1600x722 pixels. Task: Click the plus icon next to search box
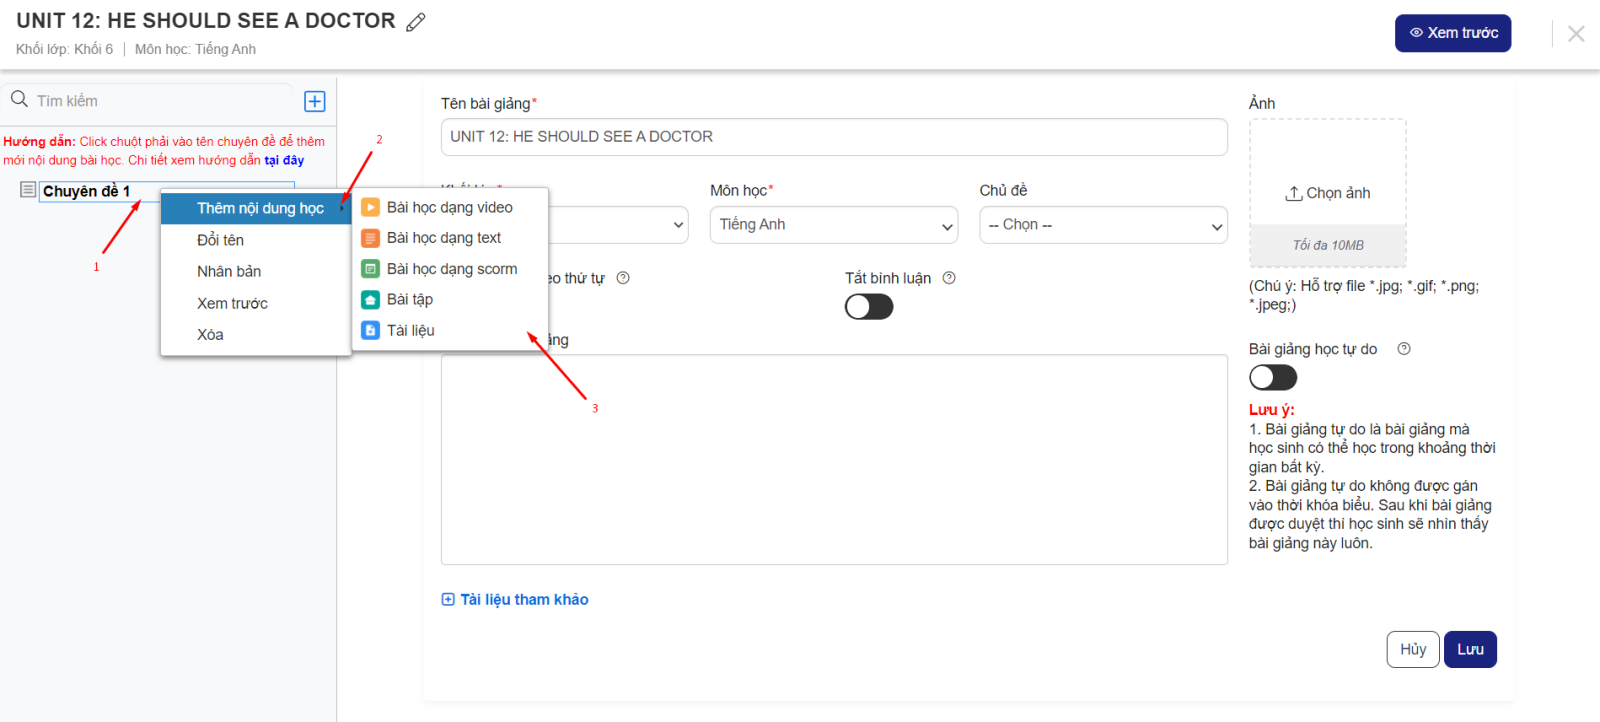(x=314, y=101)
